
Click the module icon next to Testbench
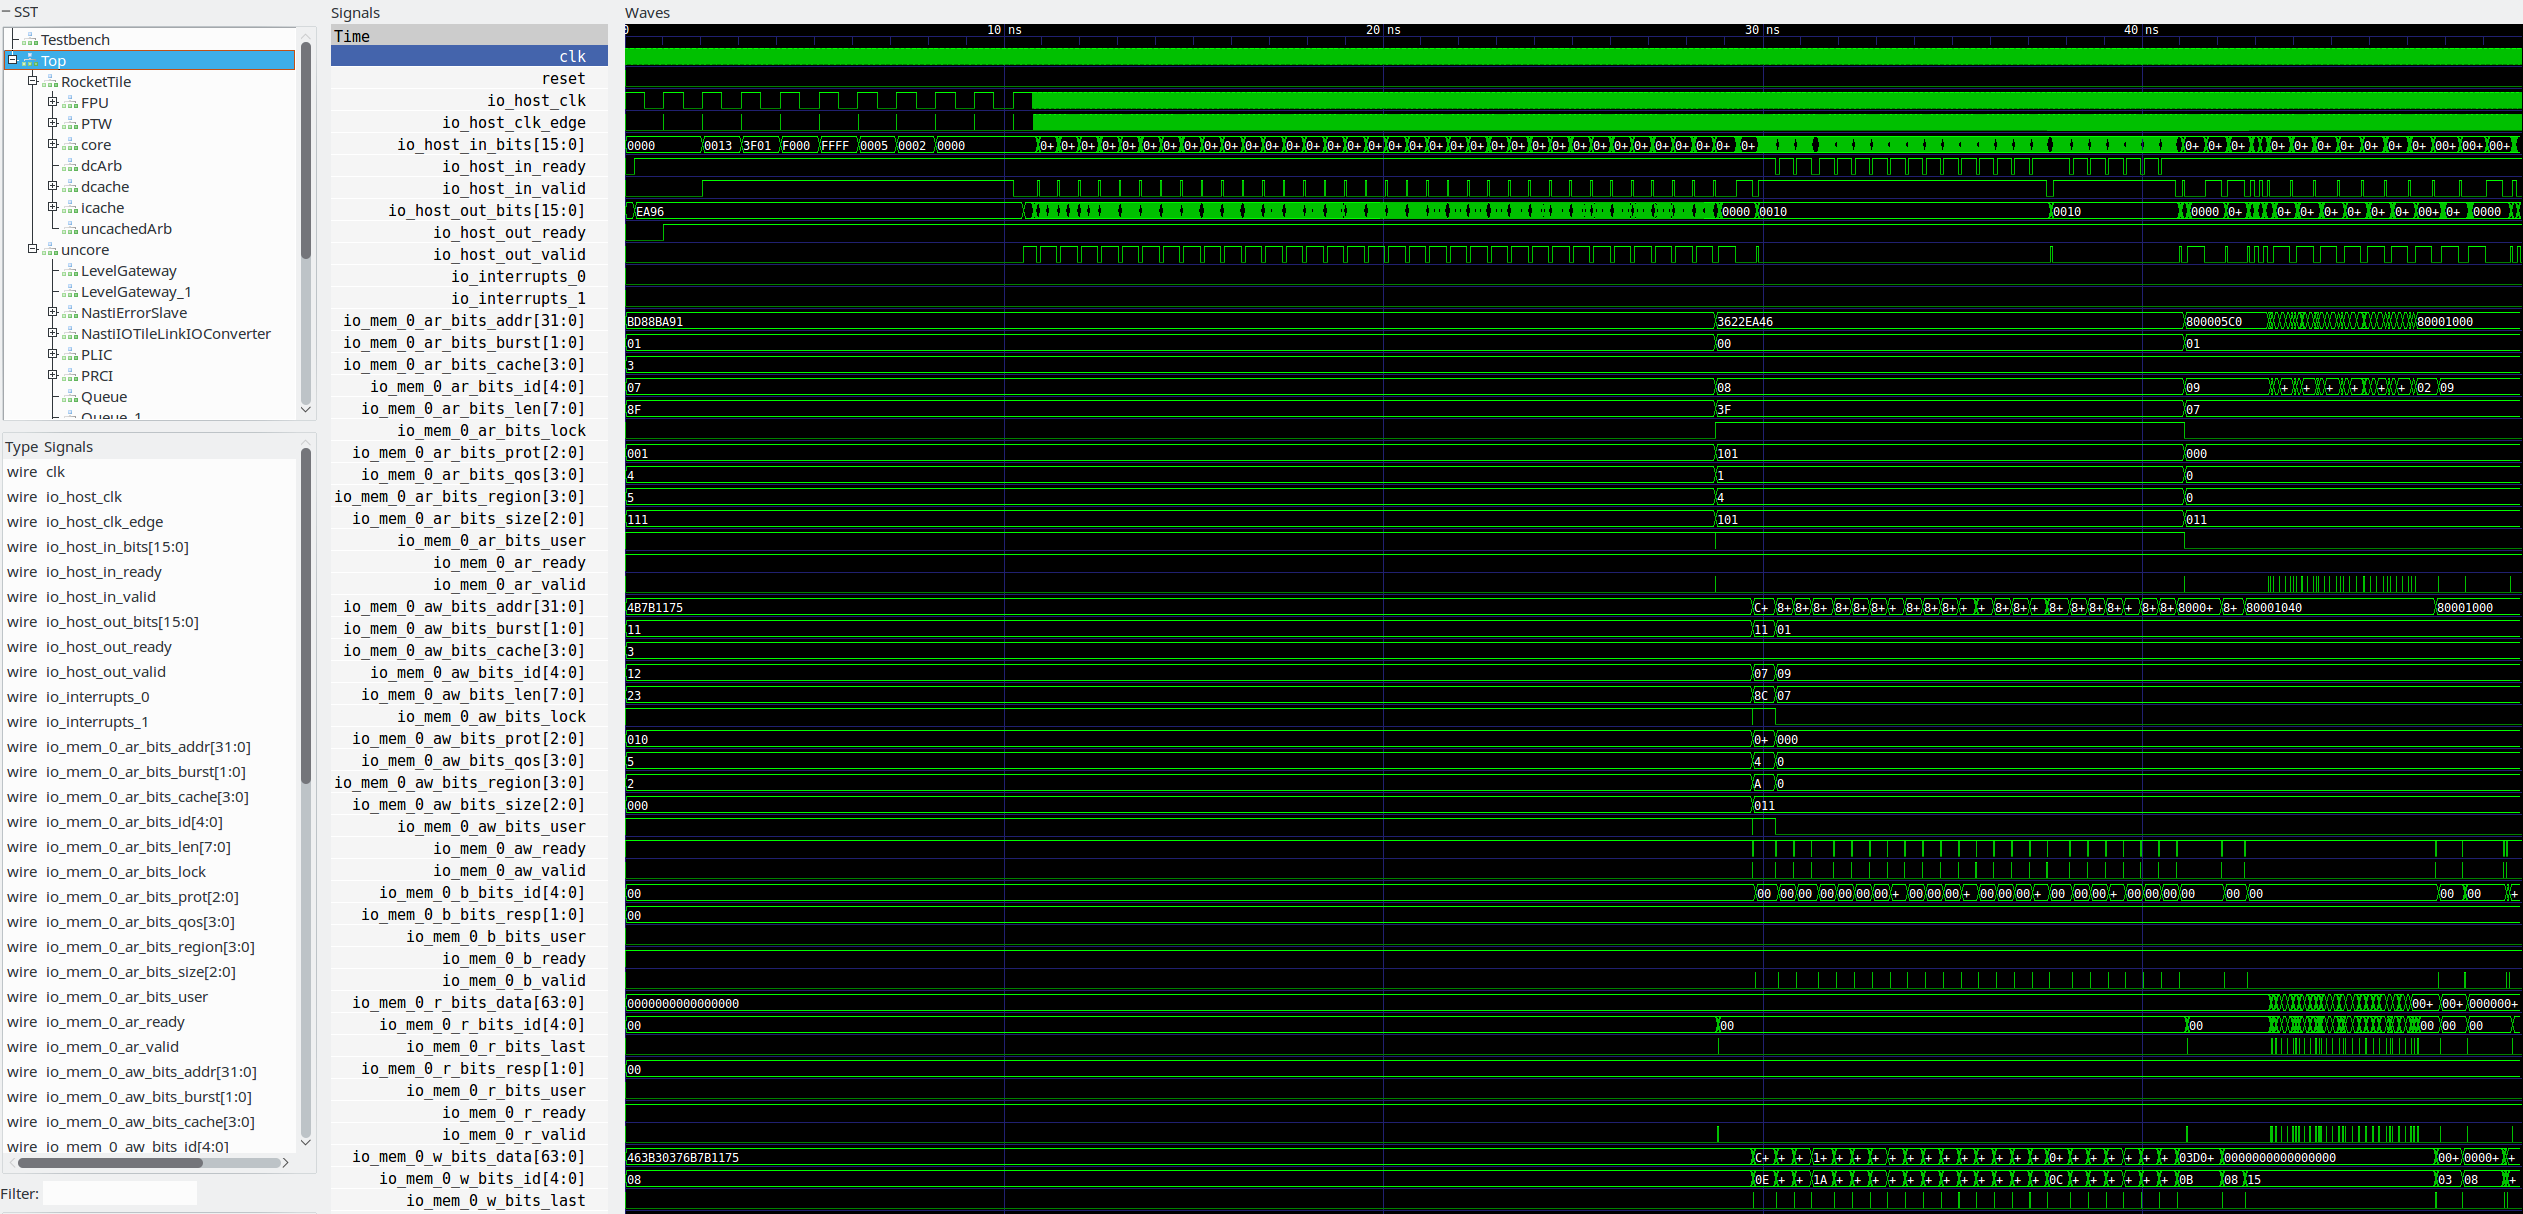click(29, 39)
